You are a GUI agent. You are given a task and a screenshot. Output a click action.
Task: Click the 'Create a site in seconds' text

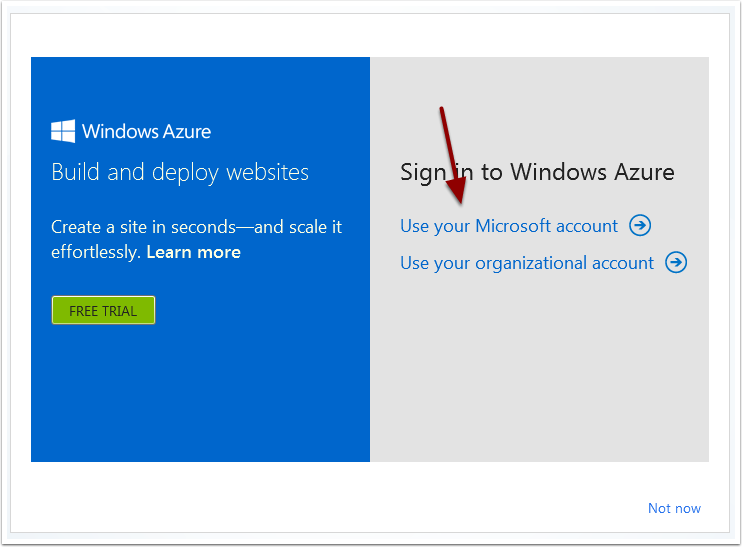point(143,227)
